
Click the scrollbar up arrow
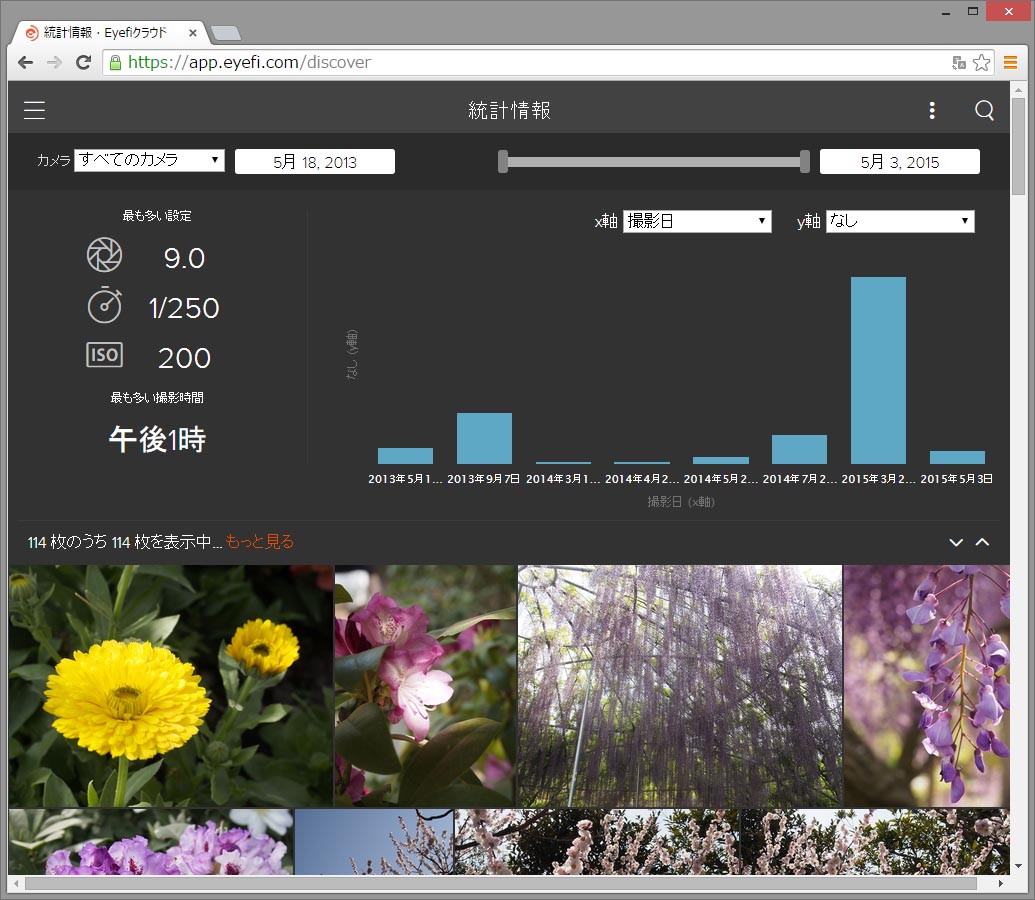(x=1018, y=89)
